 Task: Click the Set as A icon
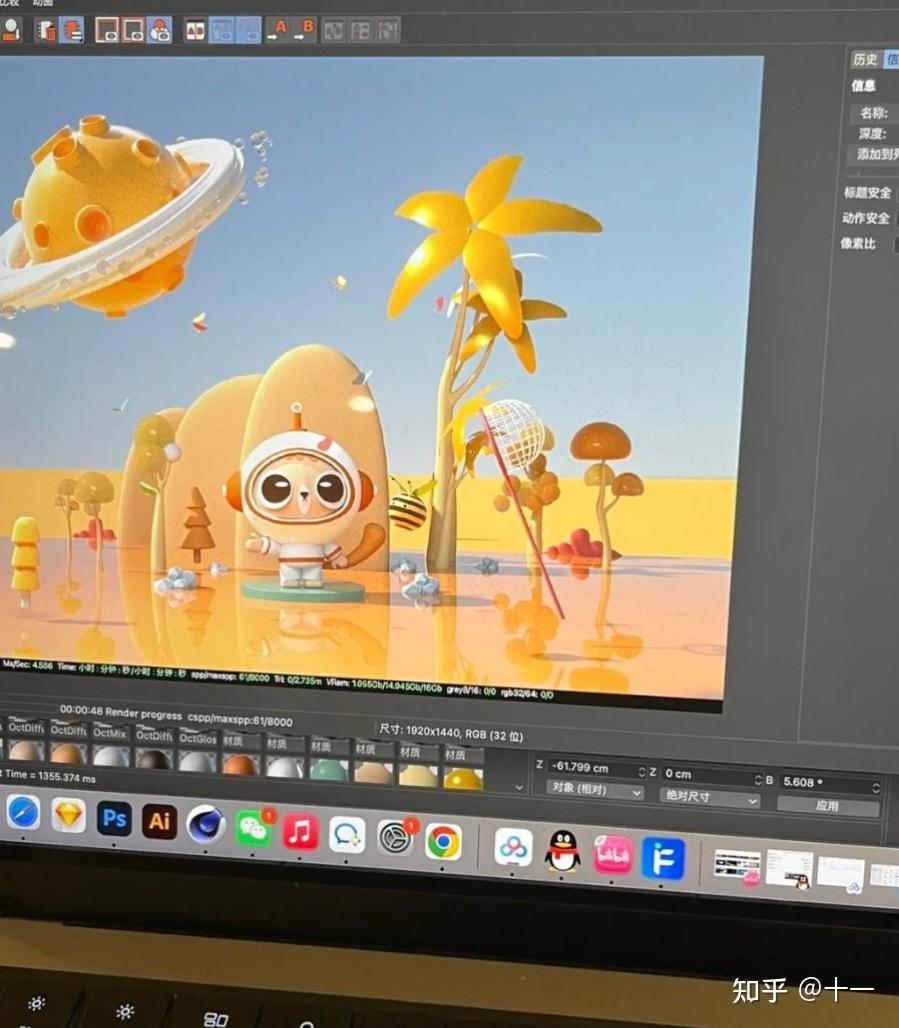pos(277,30)
